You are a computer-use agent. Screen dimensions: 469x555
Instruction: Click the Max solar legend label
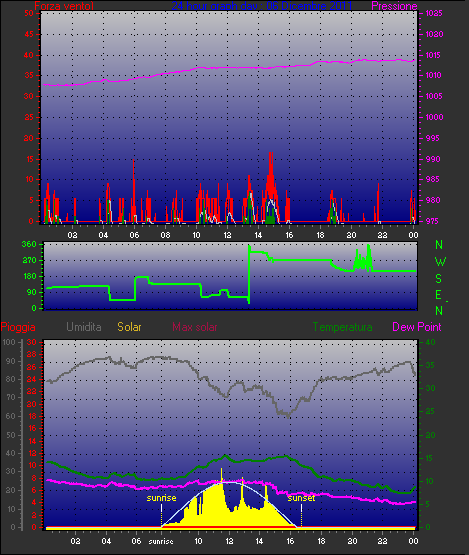click(x=195, y=327)
